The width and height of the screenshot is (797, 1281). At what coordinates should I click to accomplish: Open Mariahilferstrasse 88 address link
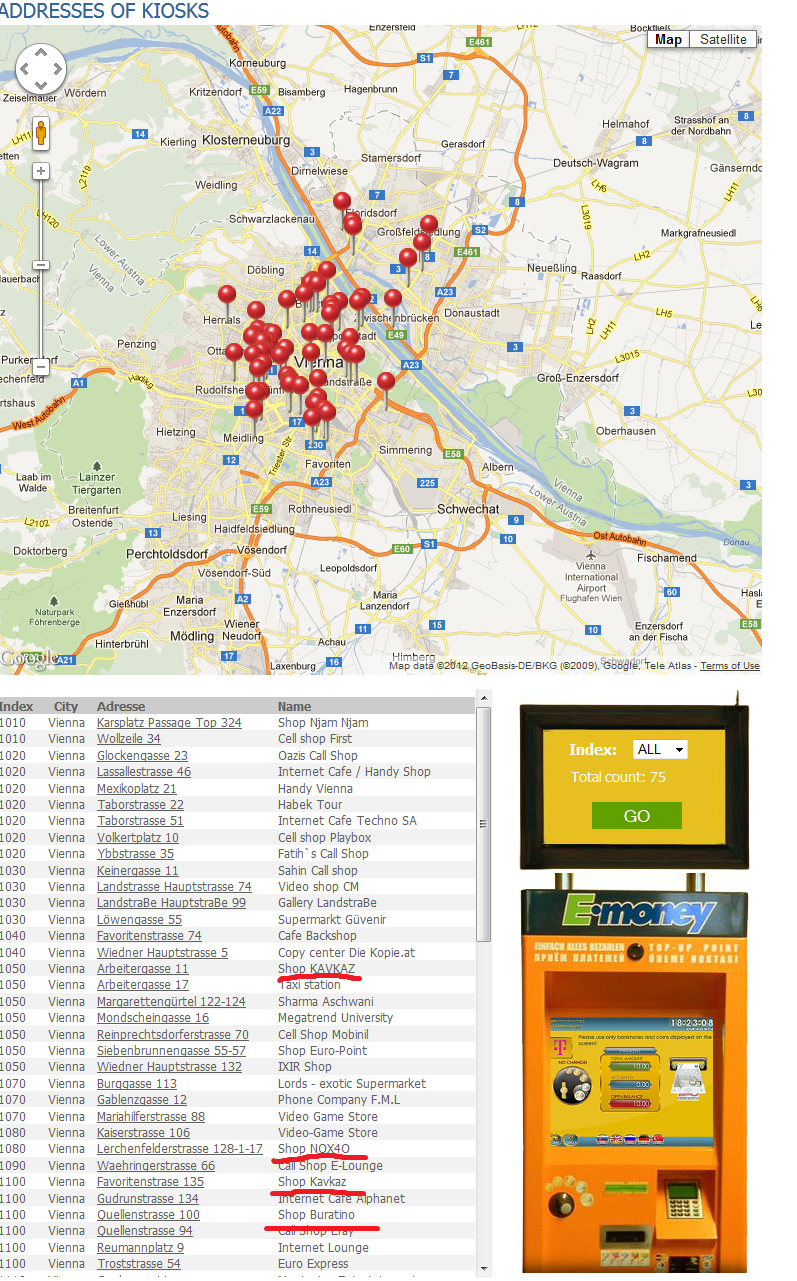[x=151, y=1117]
